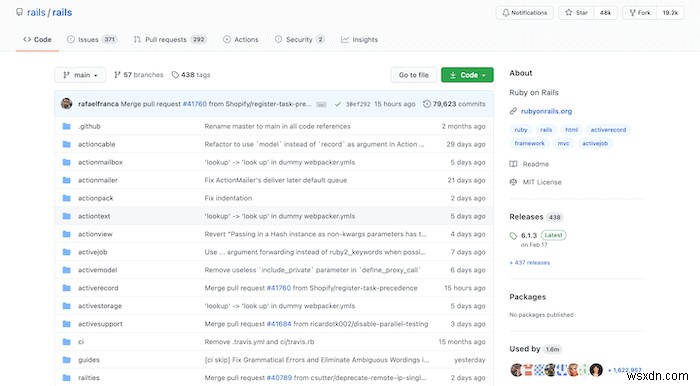Viewport: 700px width, 386px height.
Task: Click the actionview folder icon
Action: click(67, 234)
